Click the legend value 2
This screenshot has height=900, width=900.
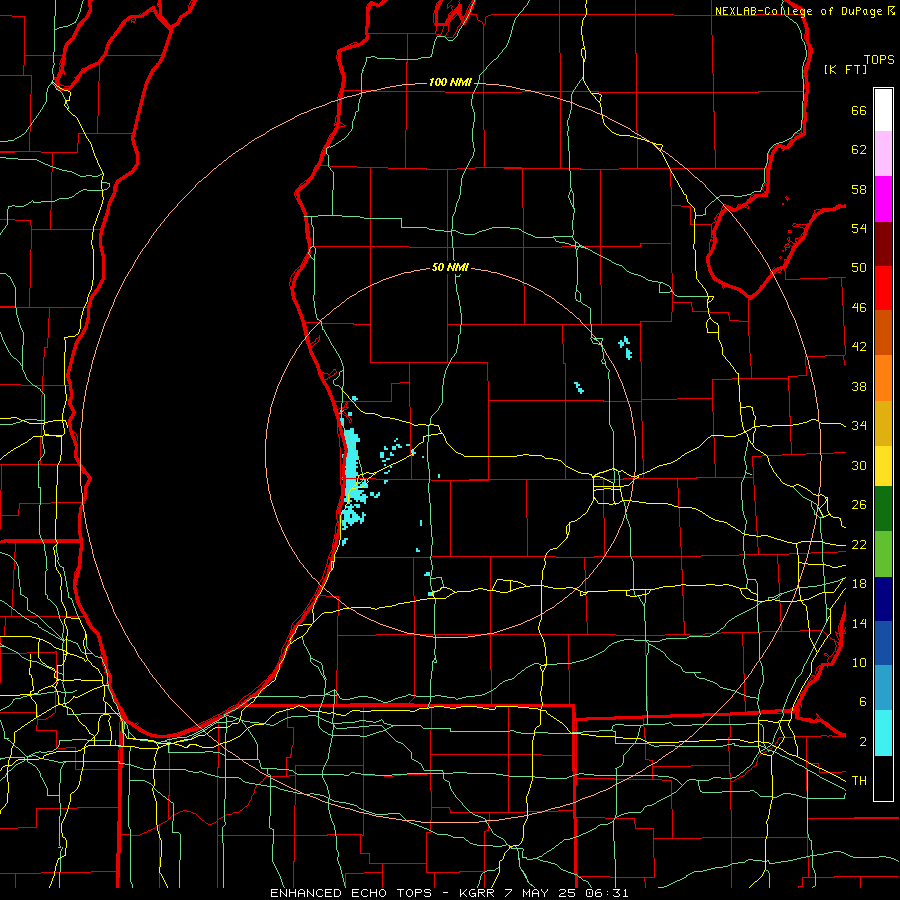(862, 742)
